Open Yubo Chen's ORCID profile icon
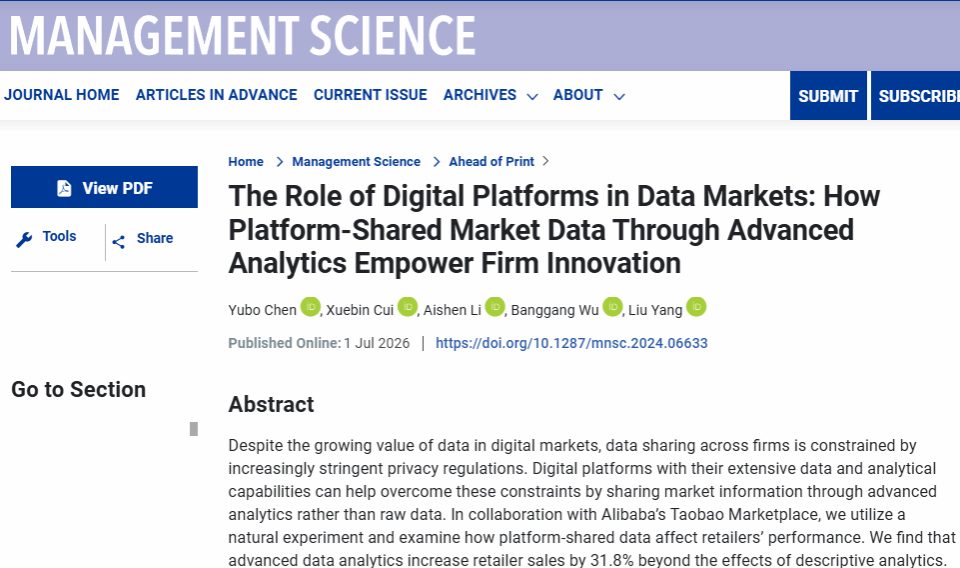The height and width of the screenshot is (568, 960). [x=310, y=307]
